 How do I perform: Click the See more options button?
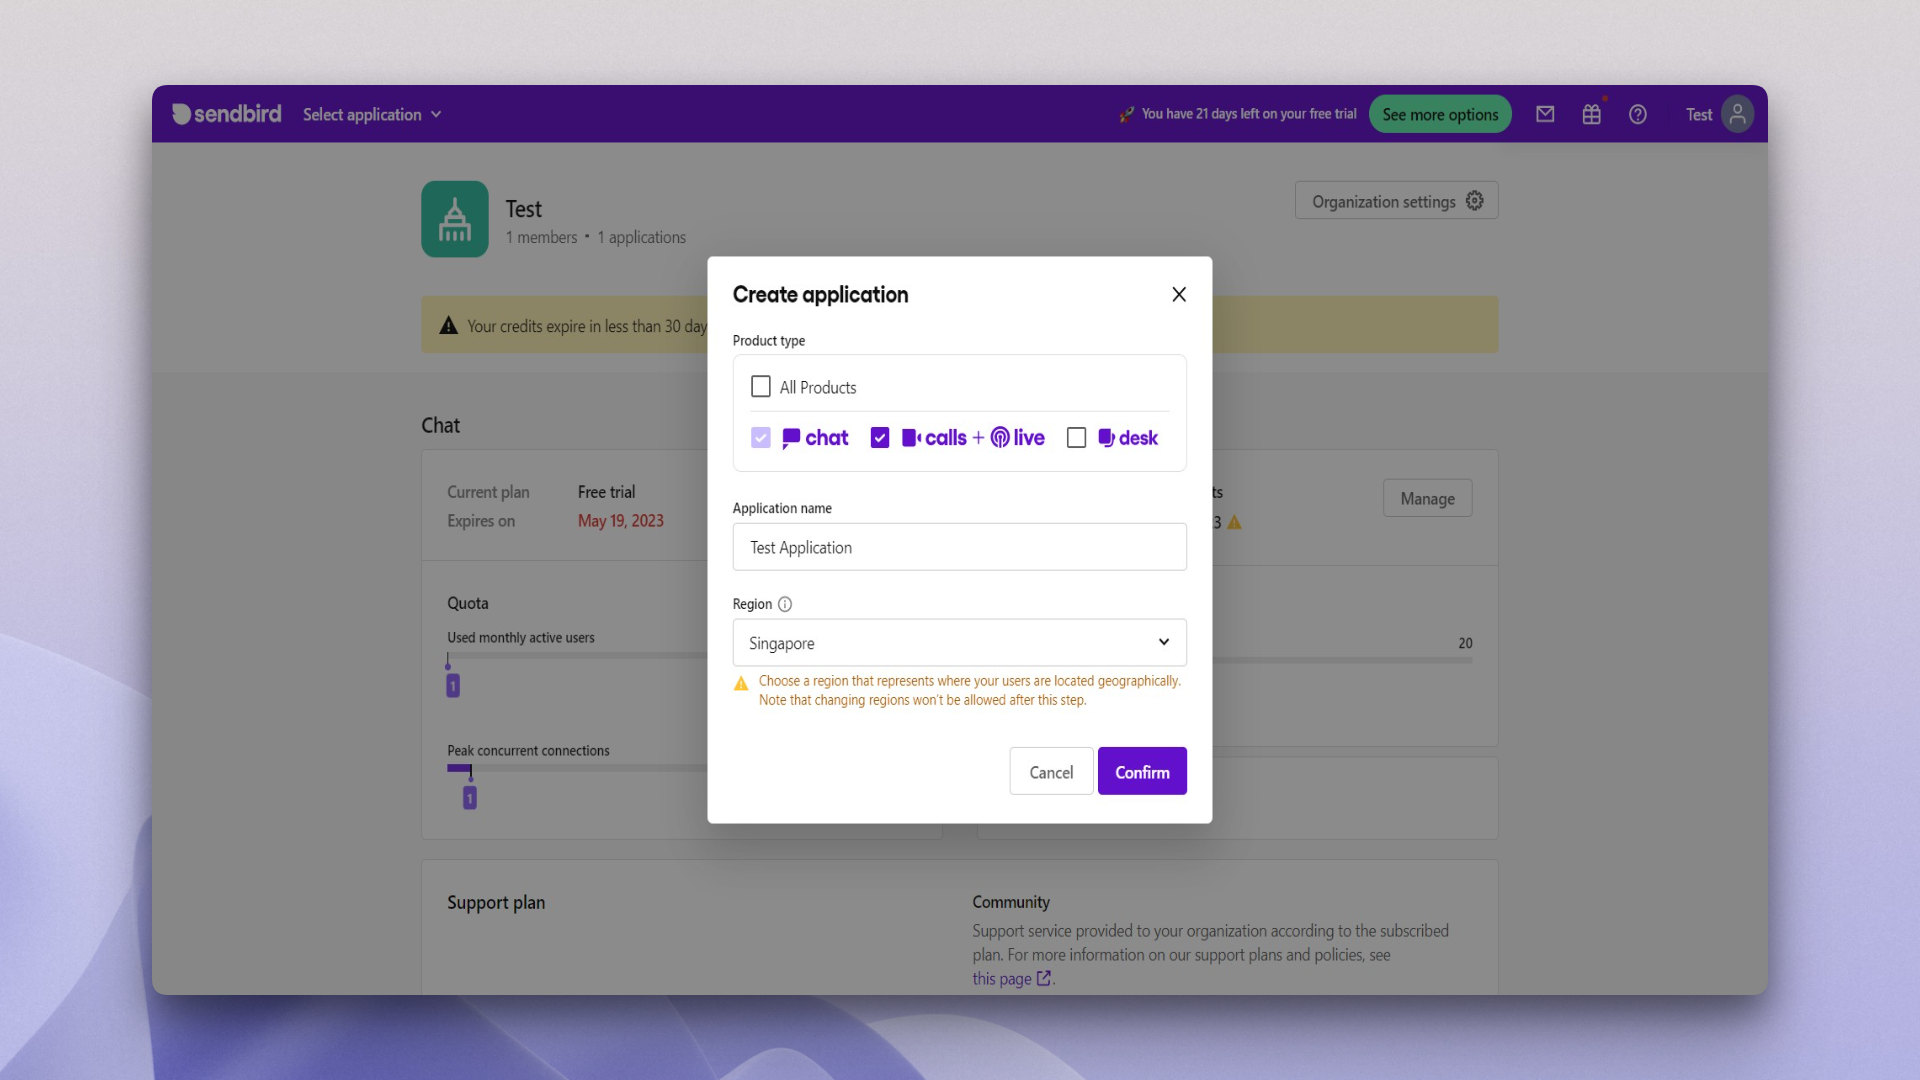[x=1439, y=114]
